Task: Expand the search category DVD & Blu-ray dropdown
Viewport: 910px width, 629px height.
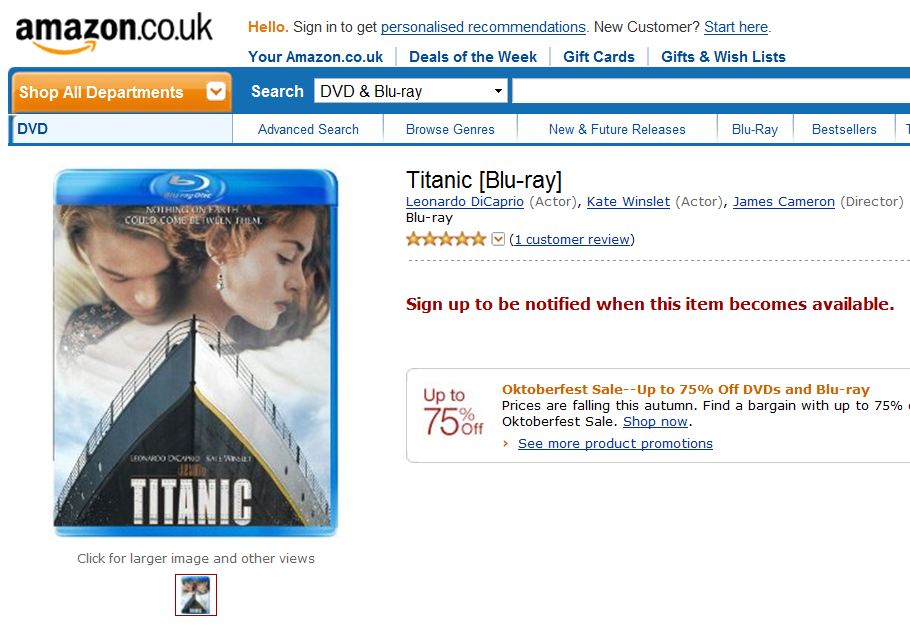Action: coord(411,91)
